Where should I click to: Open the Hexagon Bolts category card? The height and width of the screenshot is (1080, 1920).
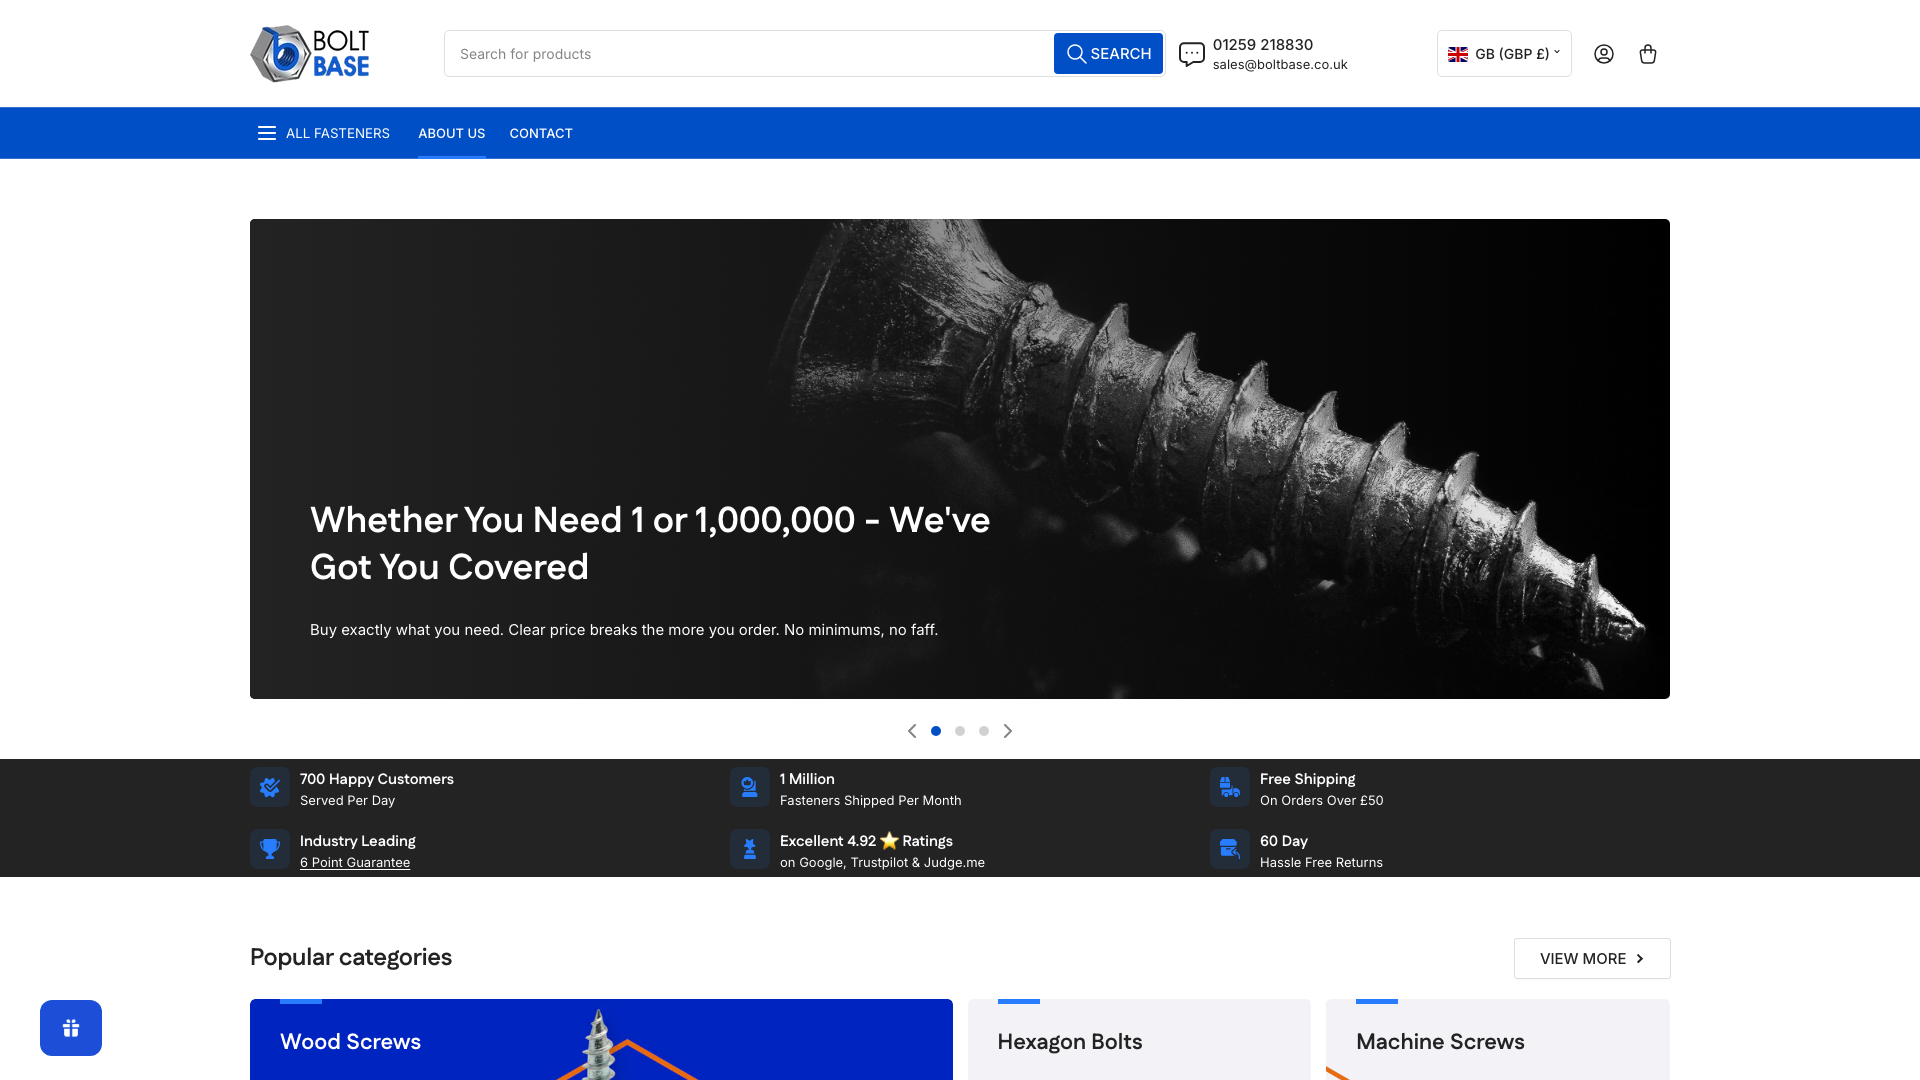1139,1040
